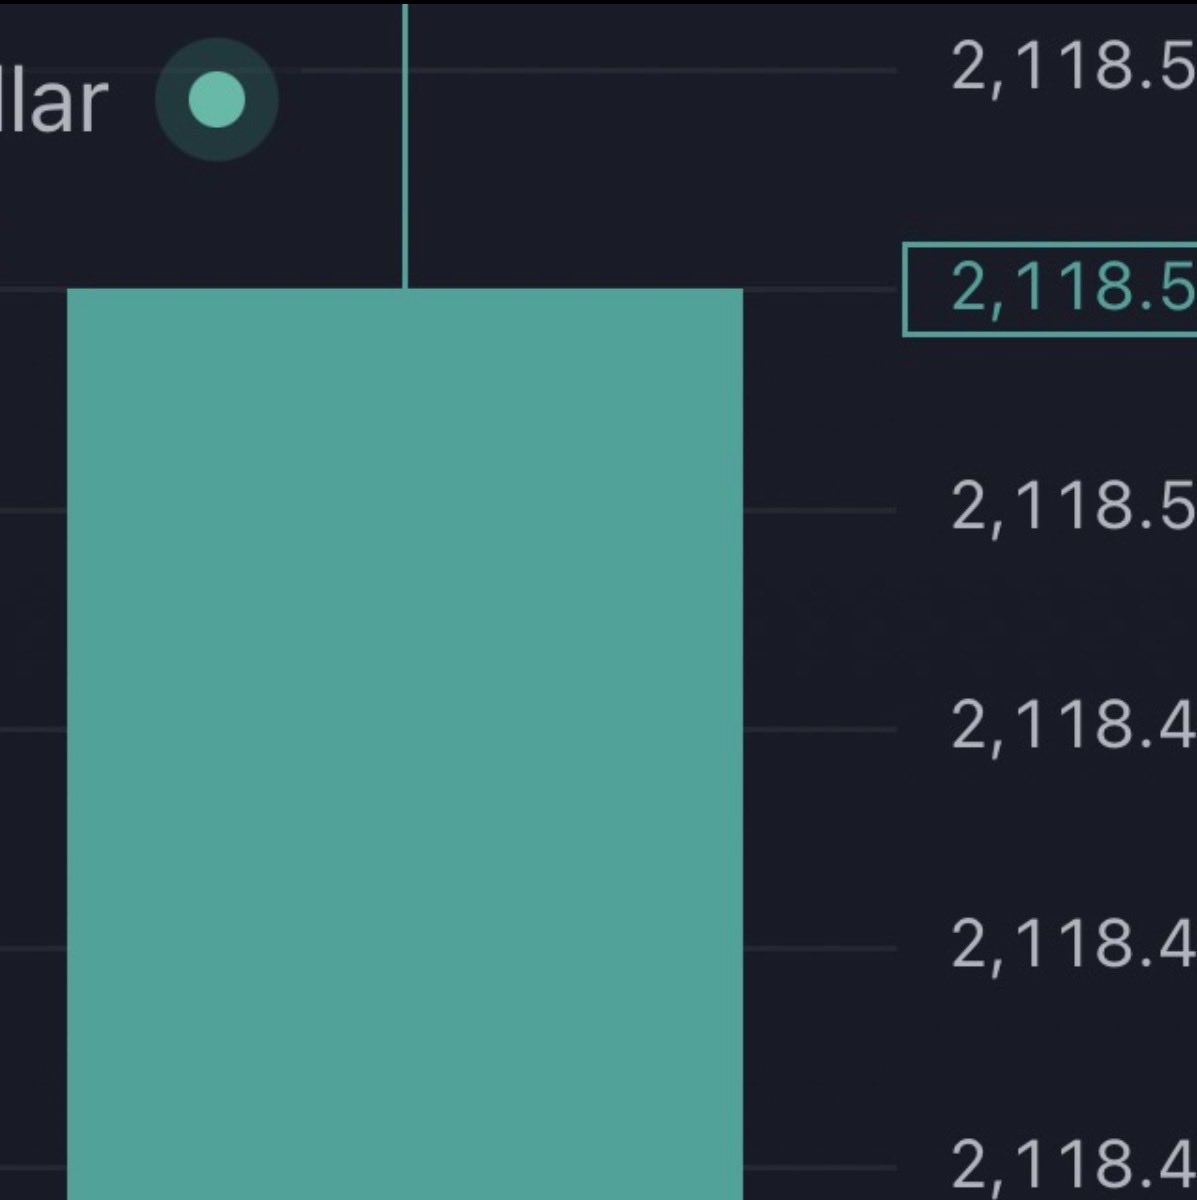Click the left border of the boxed price tag
Screen dimensions: 1197x1200
(904, 289)
